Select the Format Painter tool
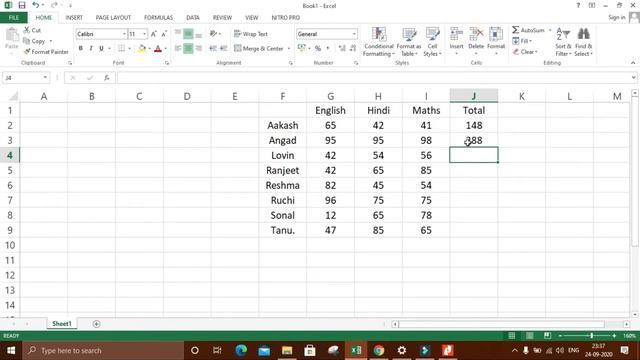The height and width of the screenshot is (360, 640). coord(46,52)
